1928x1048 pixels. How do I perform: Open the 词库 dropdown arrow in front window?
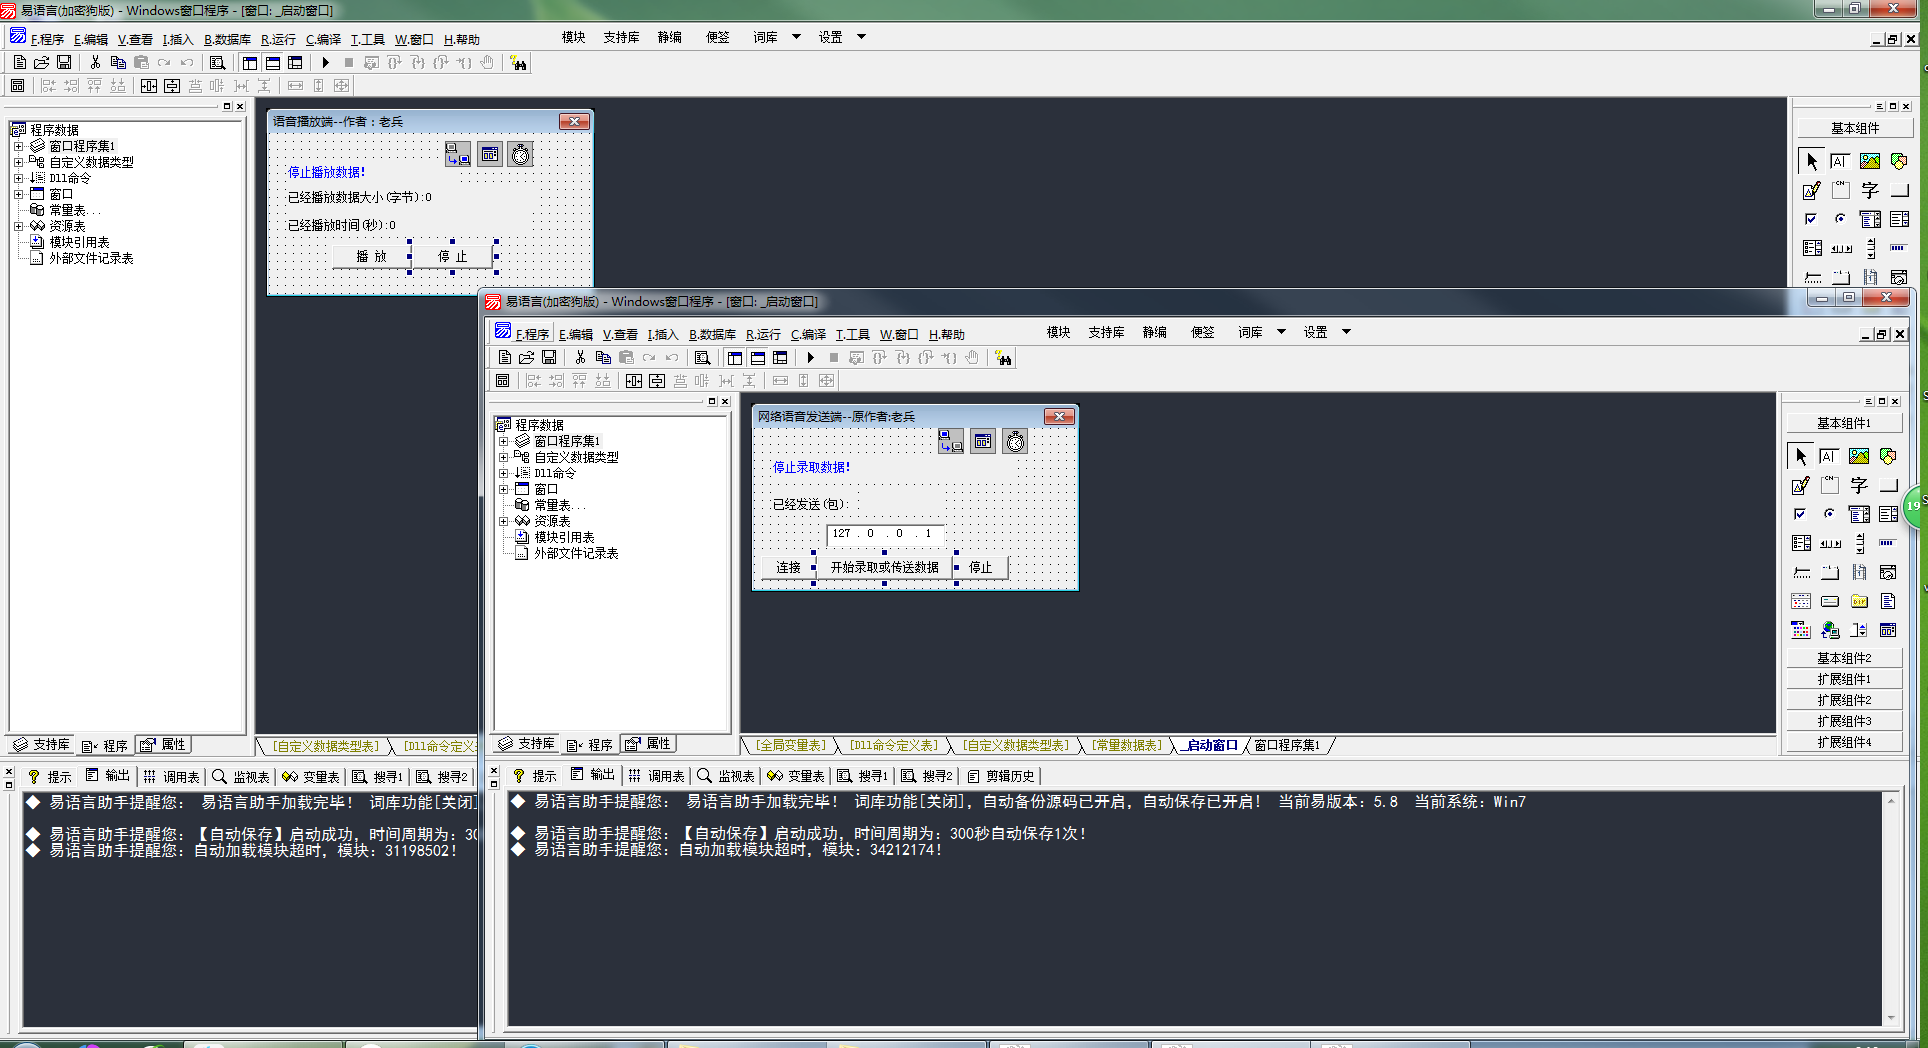[1281, 332]
